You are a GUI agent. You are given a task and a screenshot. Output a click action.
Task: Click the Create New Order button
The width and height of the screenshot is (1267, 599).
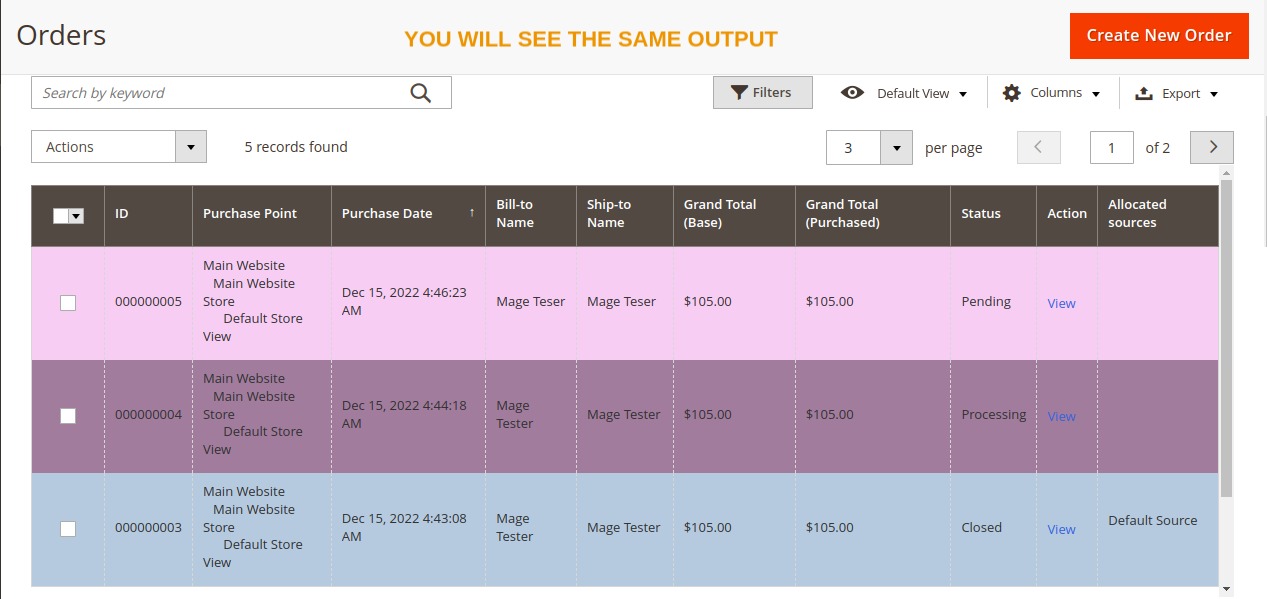coord(1158,34)
